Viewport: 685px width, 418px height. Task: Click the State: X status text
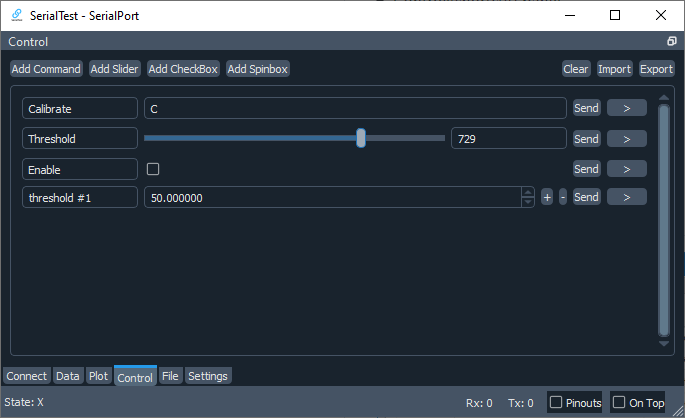[x=24, y=402]
